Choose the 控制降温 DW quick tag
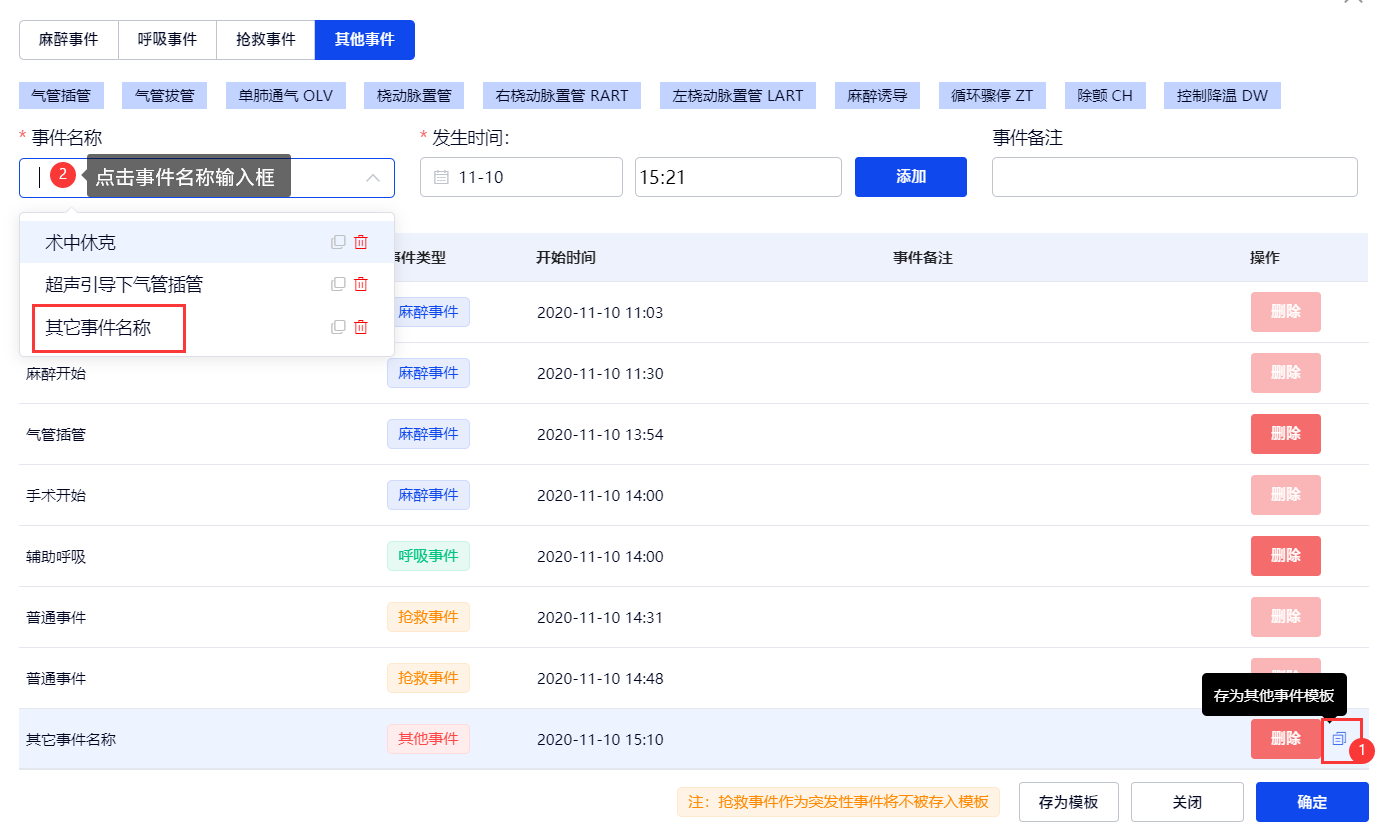Screen dimensions: 1385x837 click(x=1222, y=96)
